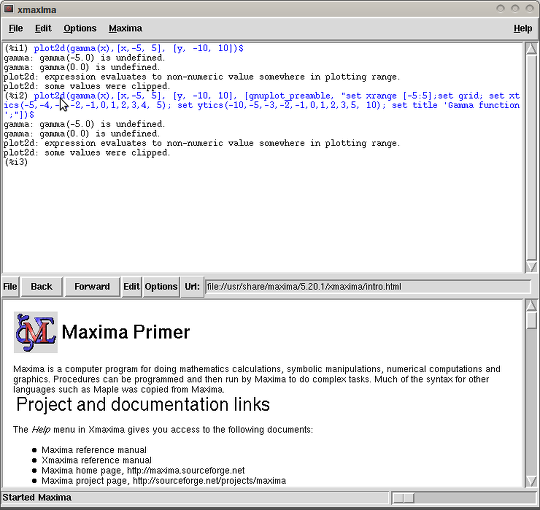Image resolution: width=540 pixels, height=510 pixels.
Task: Click the browser File button
Action: pos(10,287)
